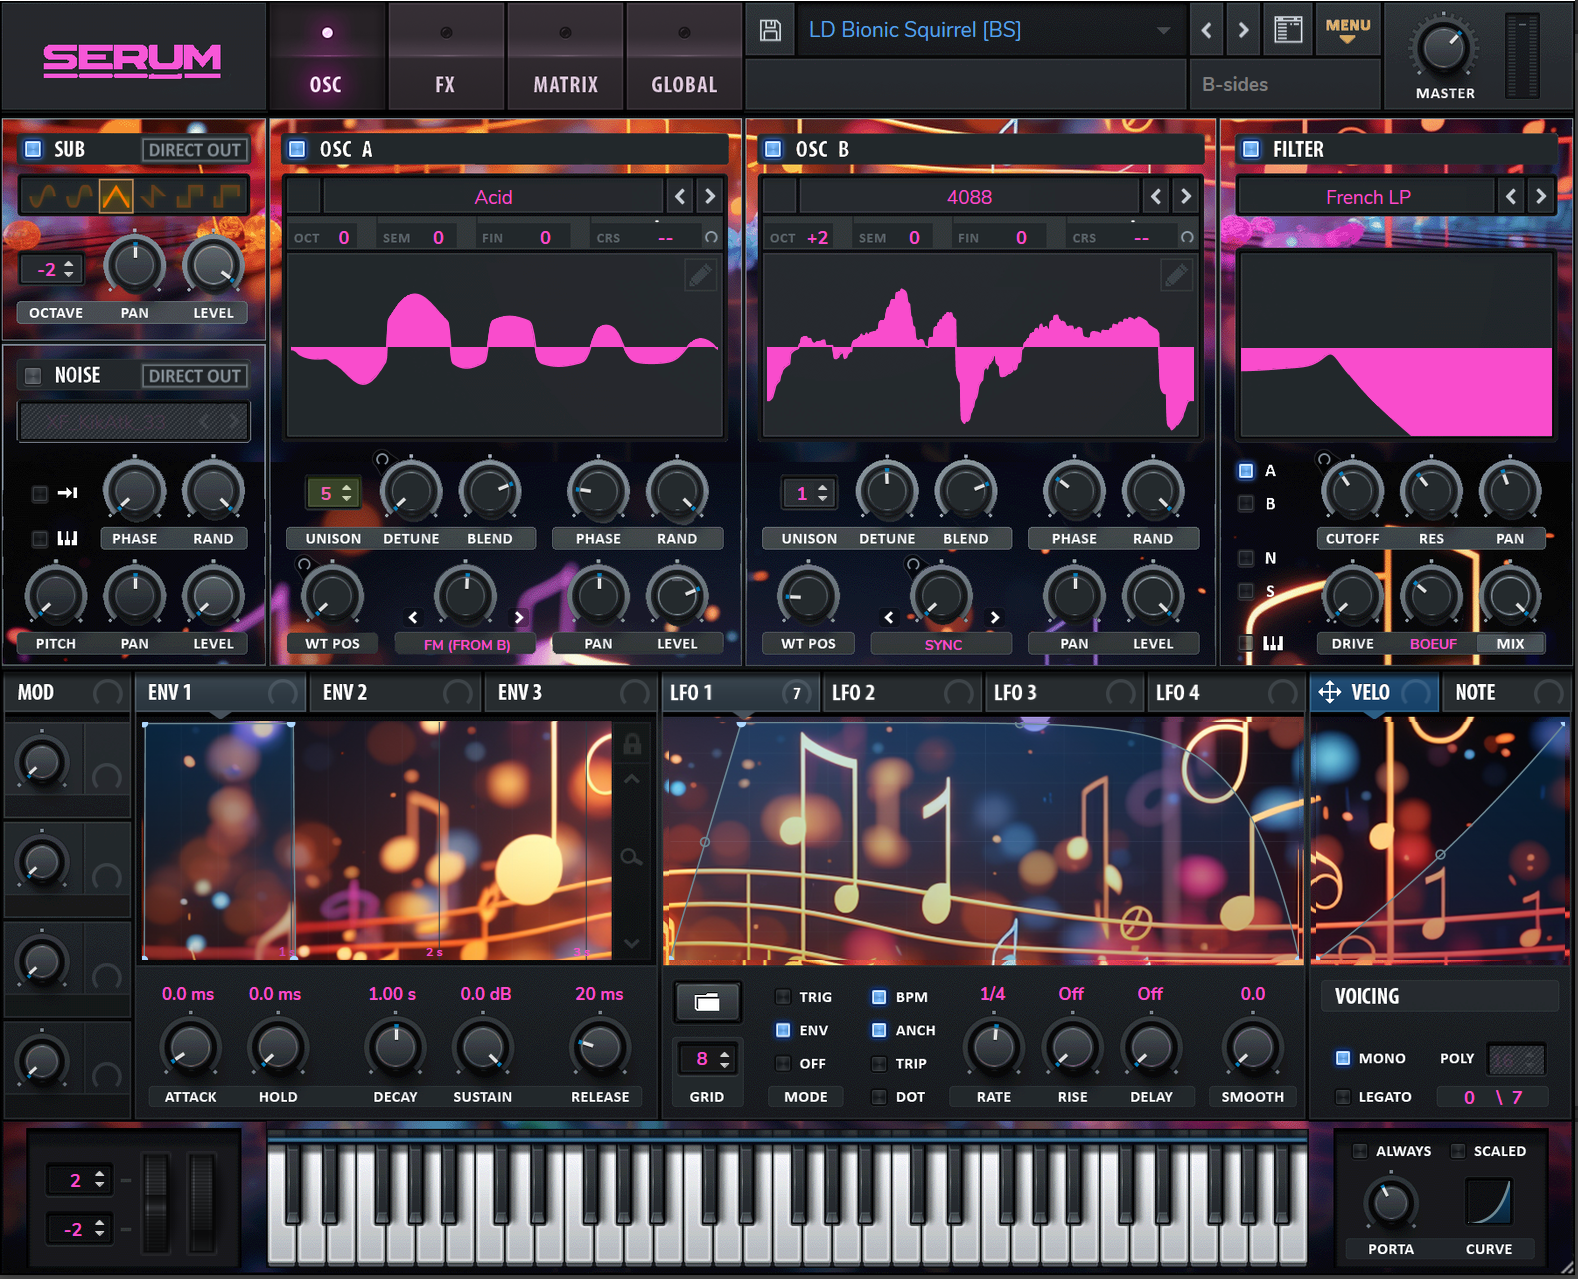Click the envelope lock icon
The height and width of the screenshot is (1279, 1578).
click(632, 744)
